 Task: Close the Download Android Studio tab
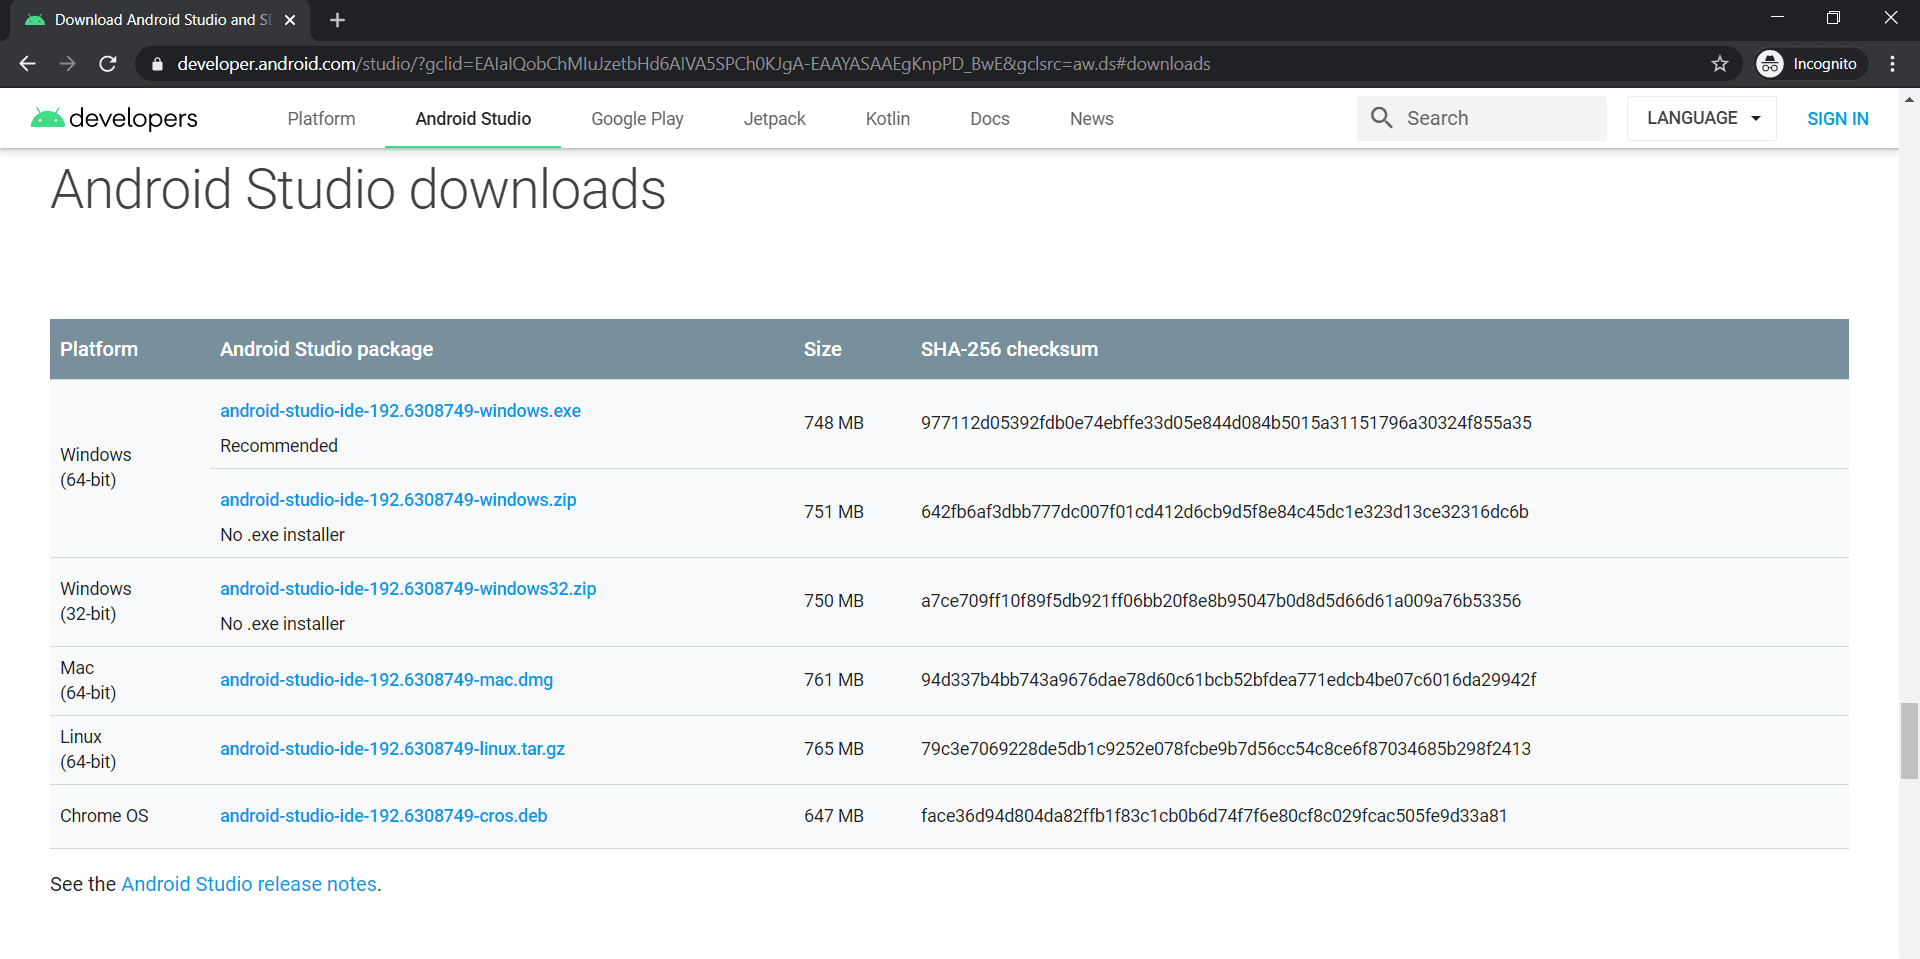290,19
